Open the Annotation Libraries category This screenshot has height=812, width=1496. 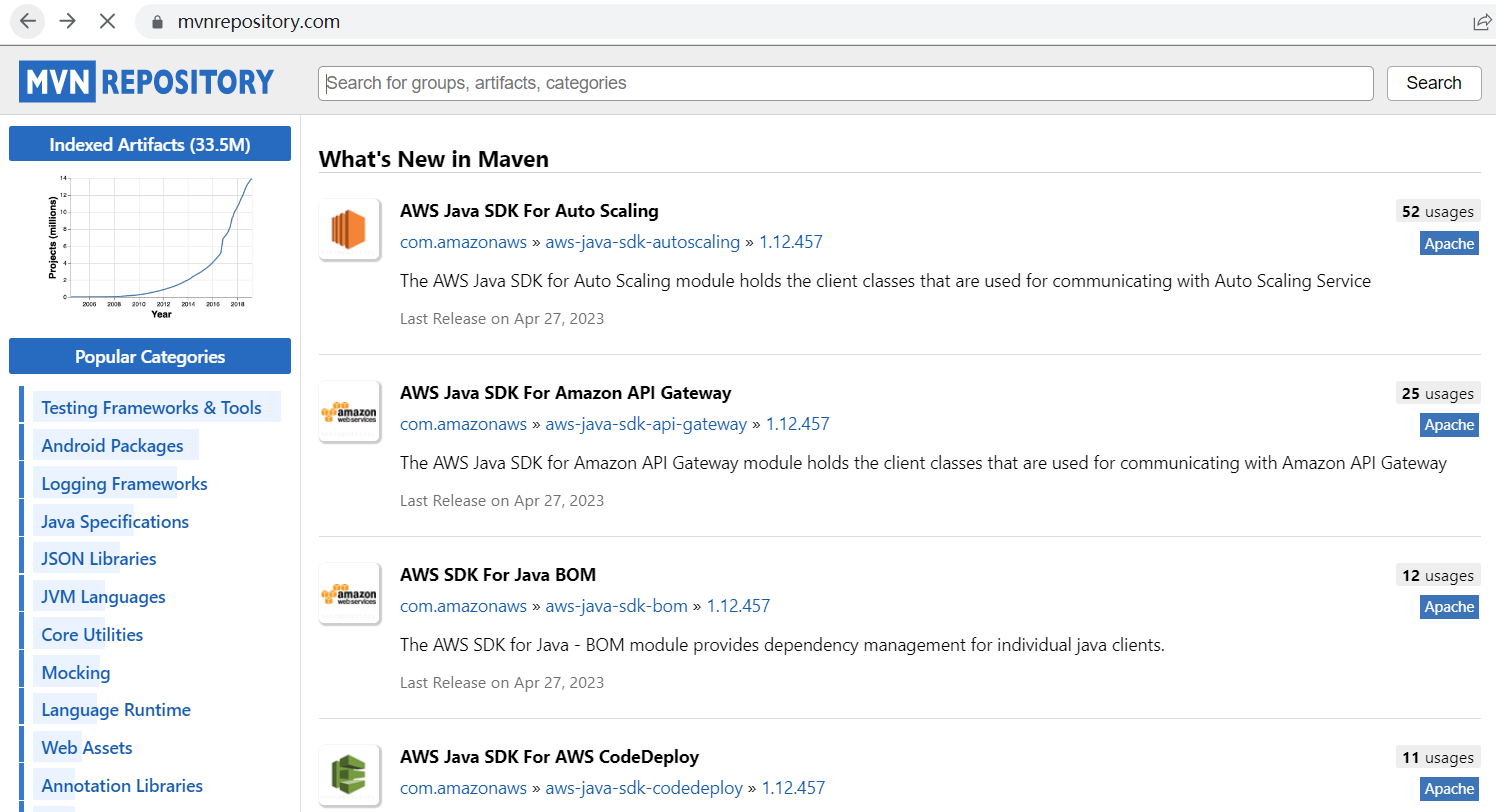point(122,785)
